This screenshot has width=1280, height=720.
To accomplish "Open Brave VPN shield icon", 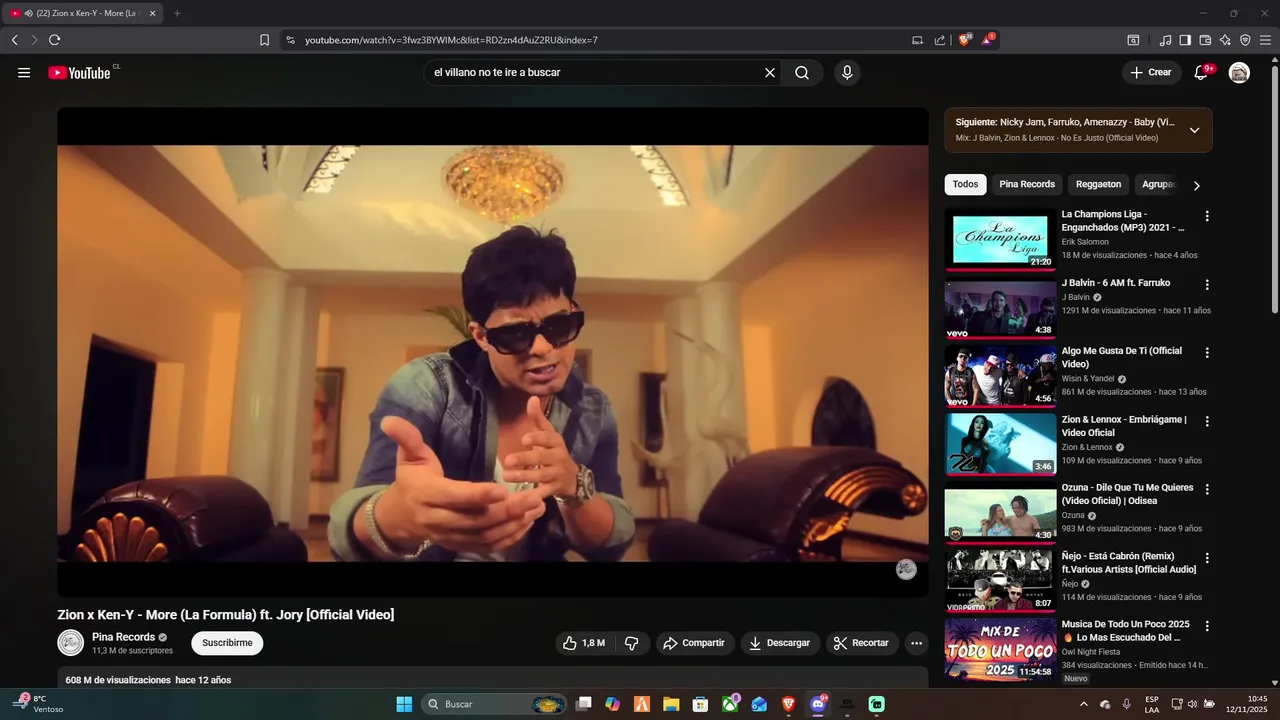I will 1245,40.
